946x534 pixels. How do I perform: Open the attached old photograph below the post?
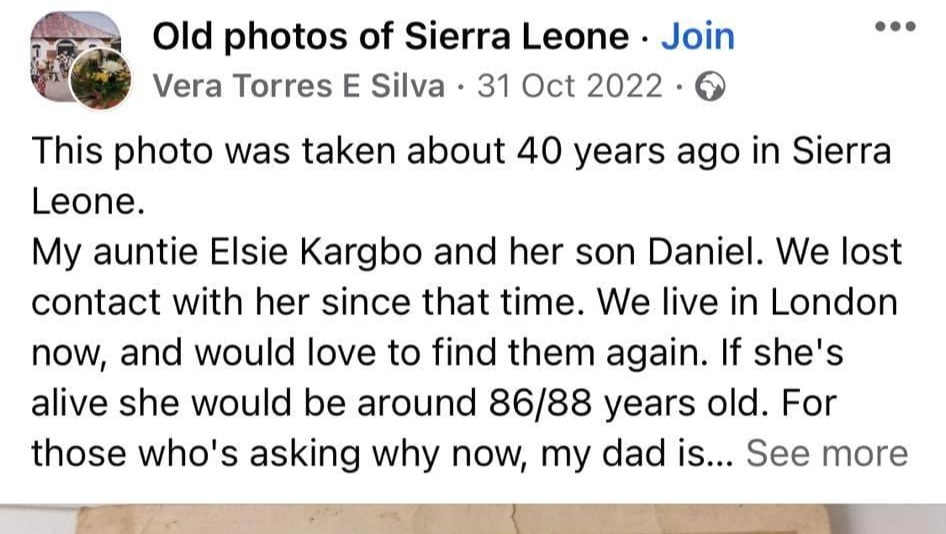coord(473,519)
